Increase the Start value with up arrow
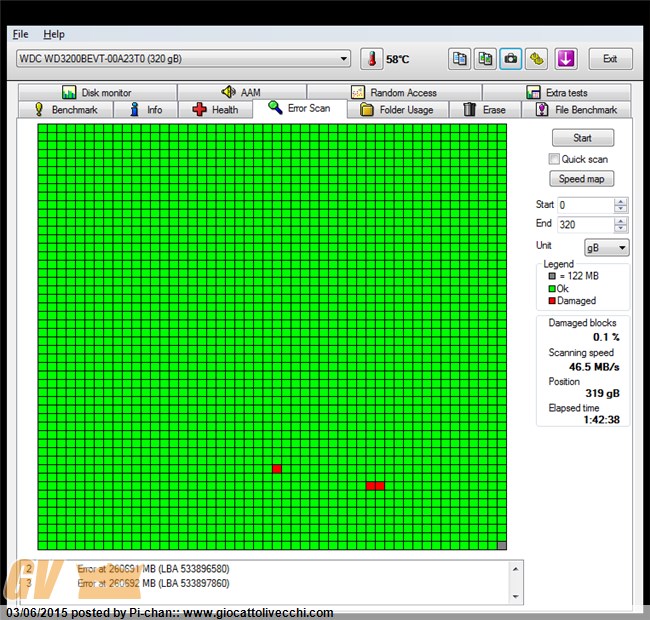 [621, 201]
